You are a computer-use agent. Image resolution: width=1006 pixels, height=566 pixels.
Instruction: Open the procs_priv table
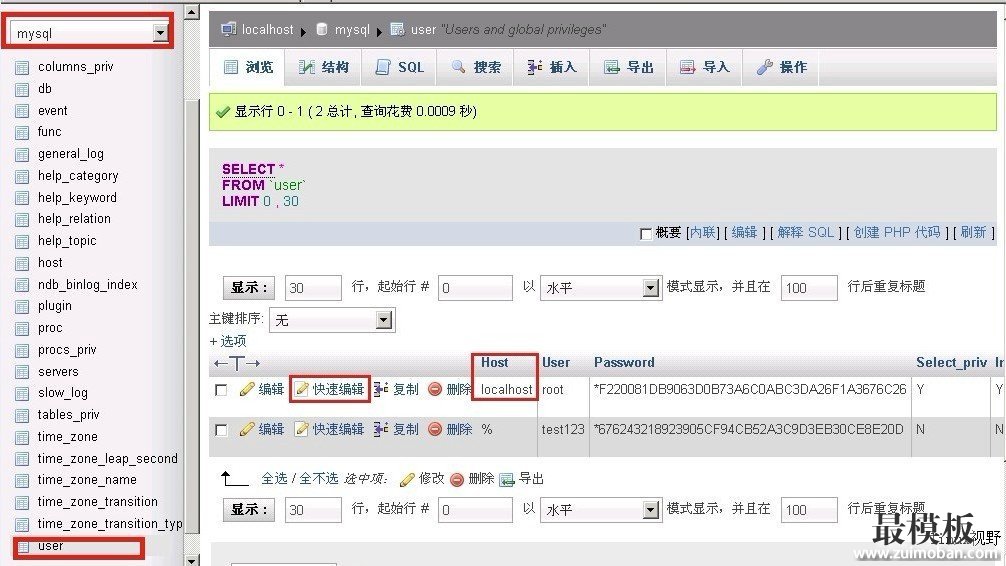67,350
